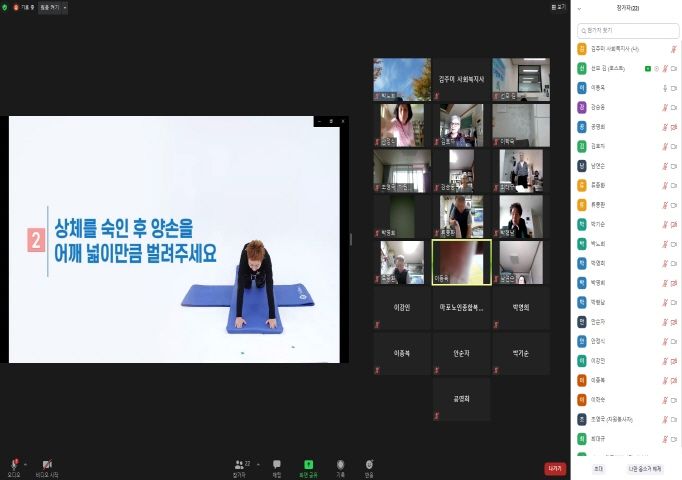Click the muted mic icon on 김주미 사회복지사 tile
Viewport: 682px width, 480px height.
point(437,96)
